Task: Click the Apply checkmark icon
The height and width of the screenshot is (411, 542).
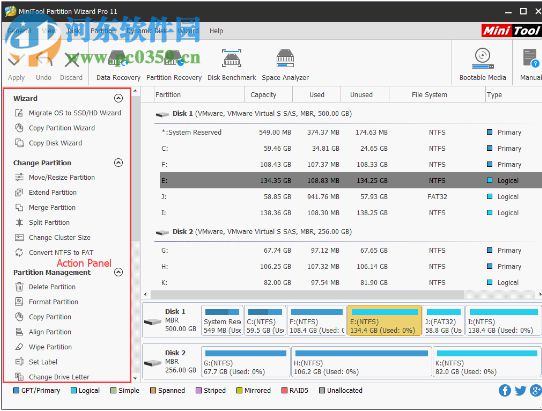Action: coord(16,62)
